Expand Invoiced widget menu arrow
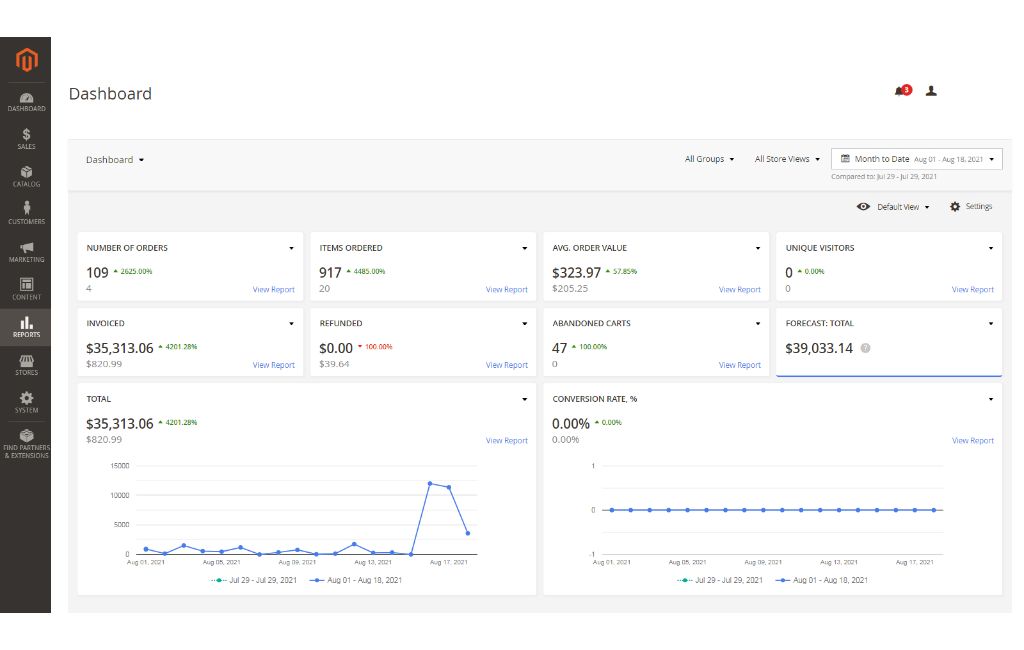Viewport: 1024px width, 650px height. (291, 323)
